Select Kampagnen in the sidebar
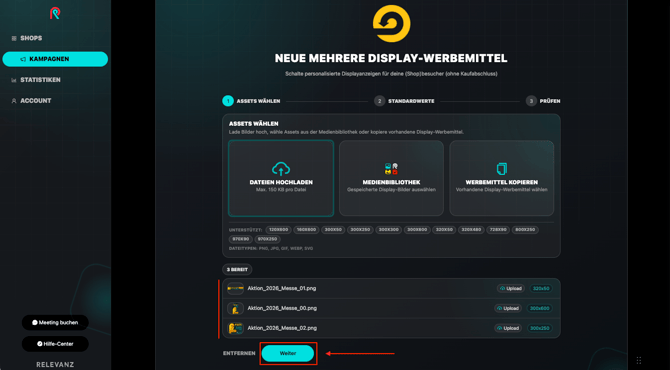The width and height of the screenshot is (670, 370). pos(55,59)
